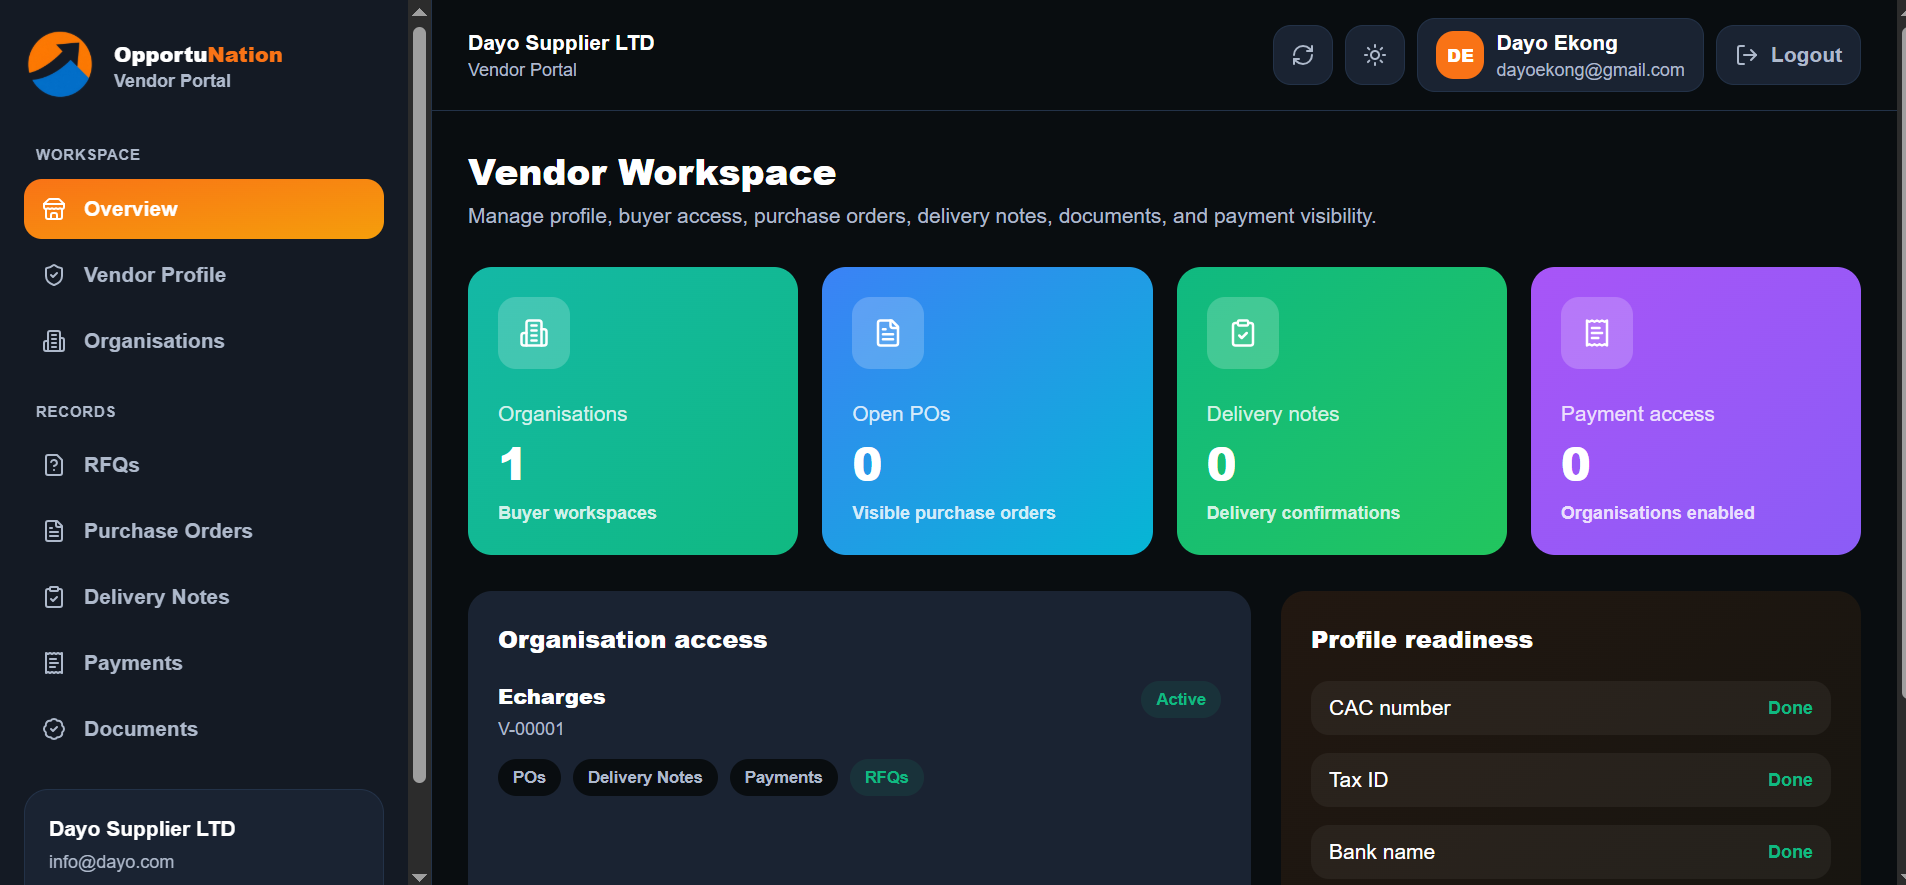
Task: Click the Bank name readiness row
Action: coord(1571,852)
